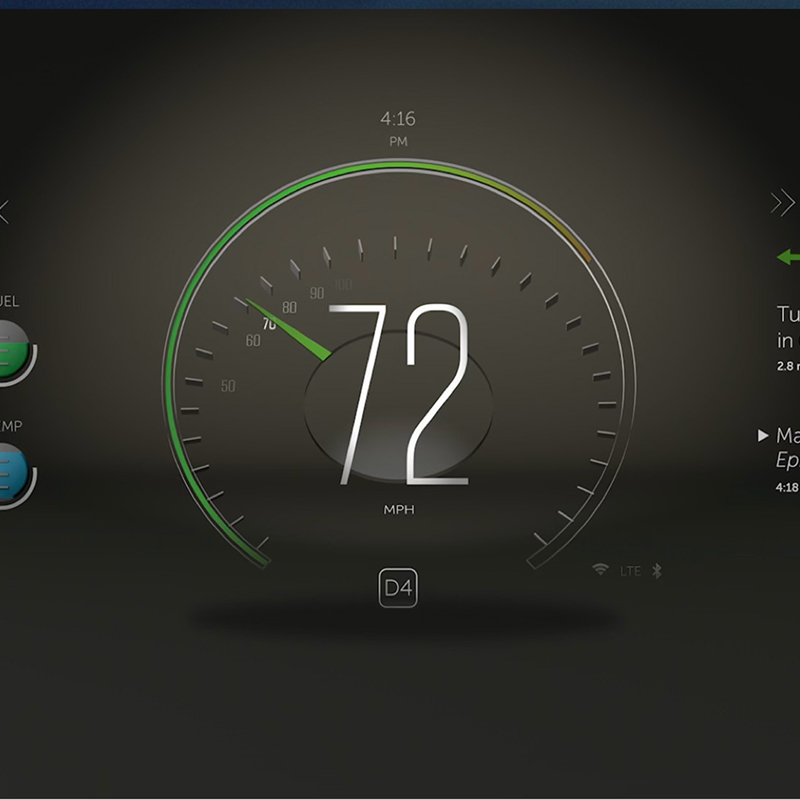Click the LTE network indicator
This screenshot has width=800, height=800.
631,571
